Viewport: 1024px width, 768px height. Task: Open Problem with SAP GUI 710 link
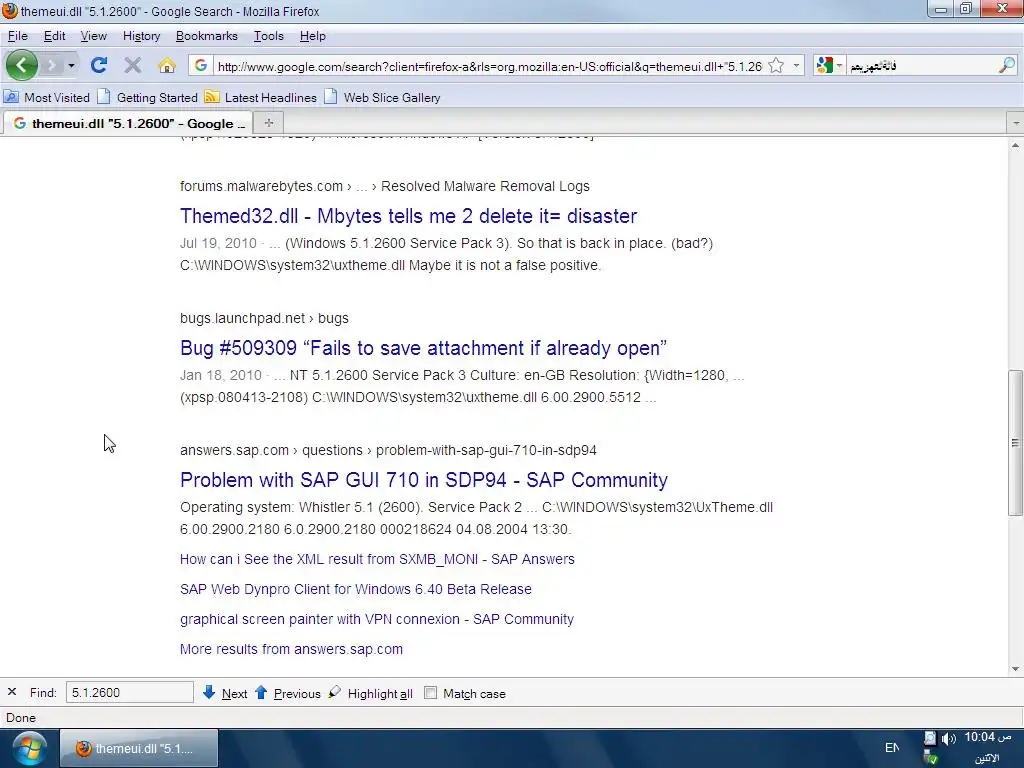tap(424, 480)
